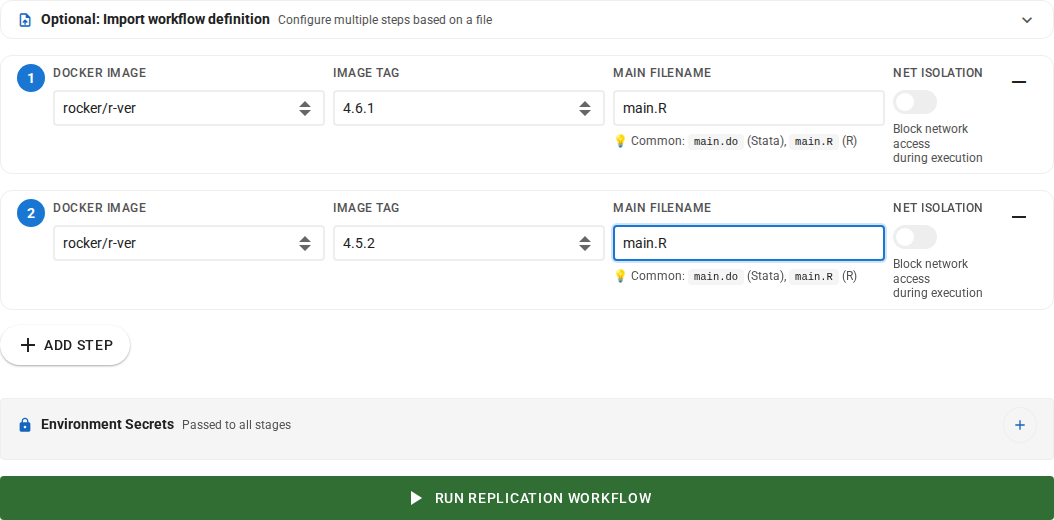Click the import workflow file icon

(25, 20)
